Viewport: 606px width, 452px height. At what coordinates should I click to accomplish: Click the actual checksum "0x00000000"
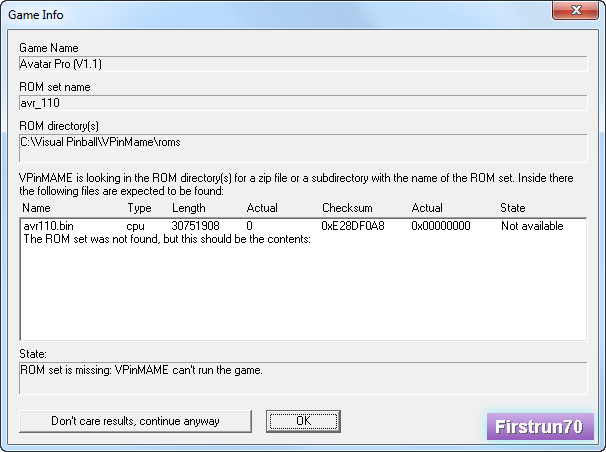pos(441,226)
